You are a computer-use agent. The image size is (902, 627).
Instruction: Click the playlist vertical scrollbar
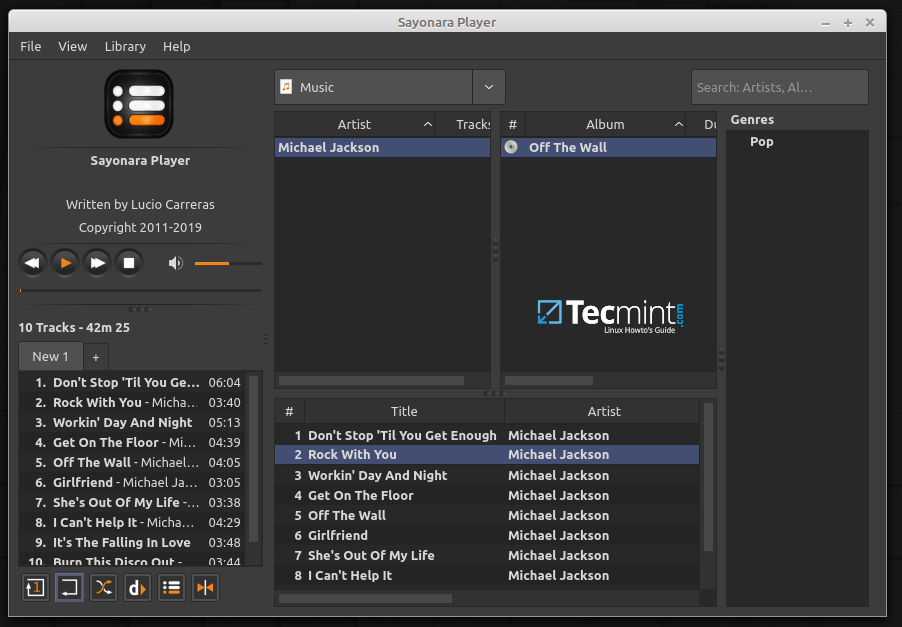coord(254,460)
